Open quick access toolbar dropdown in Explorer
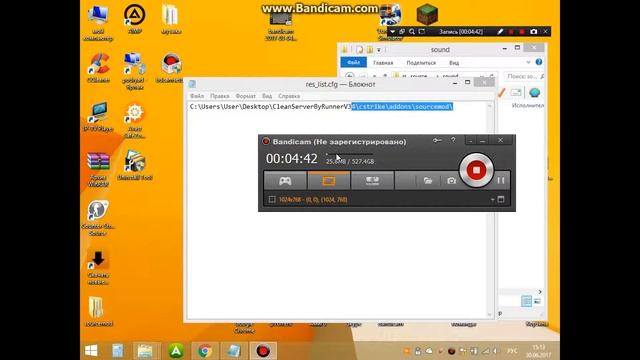Screen dimensions: 640x360 [379, 50]
